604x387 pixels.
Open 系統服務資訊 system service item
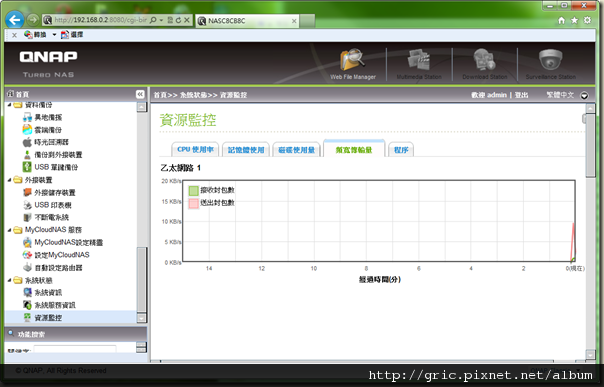(x=49, y=305)
